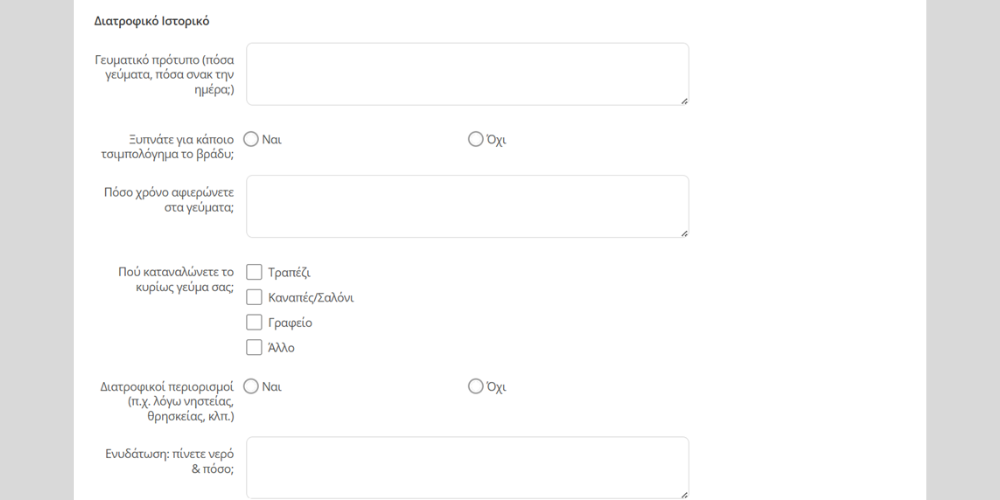Choose Ναι for Διατροφικοί περιορισμοί
The image size is (1000, 500).
252,386
